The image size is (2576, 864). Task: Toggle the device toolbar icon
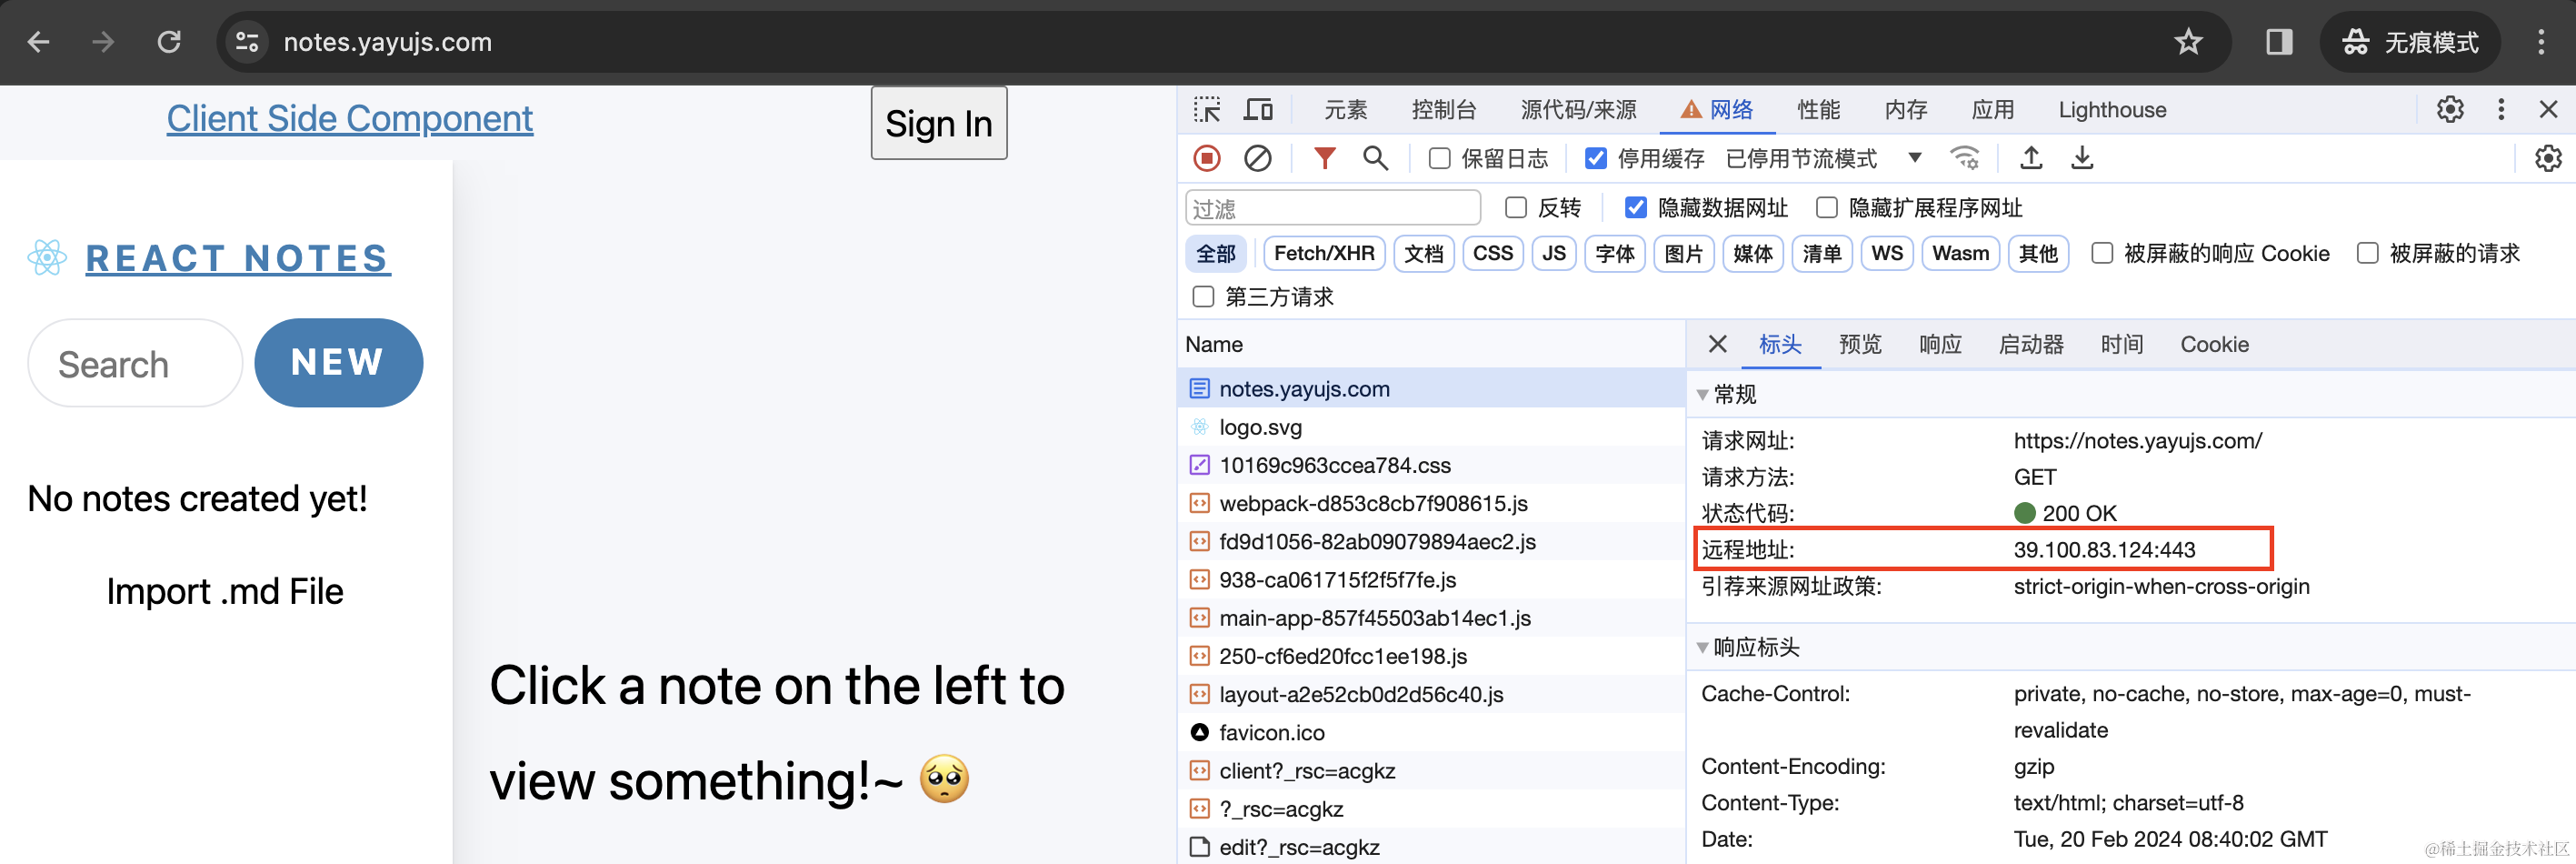coord(1258,110)
